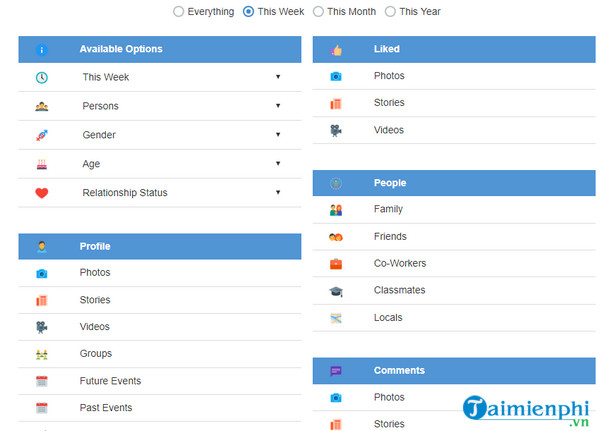
Task: Open Locals in the People list
Action: 388,318
